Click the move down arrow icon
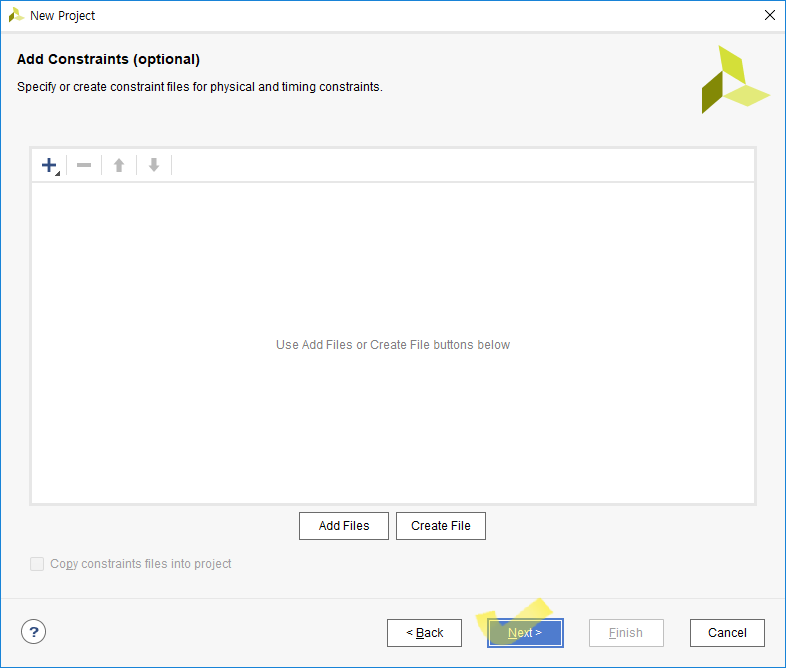Screen dimensions: 786x668 coord(154,165)
